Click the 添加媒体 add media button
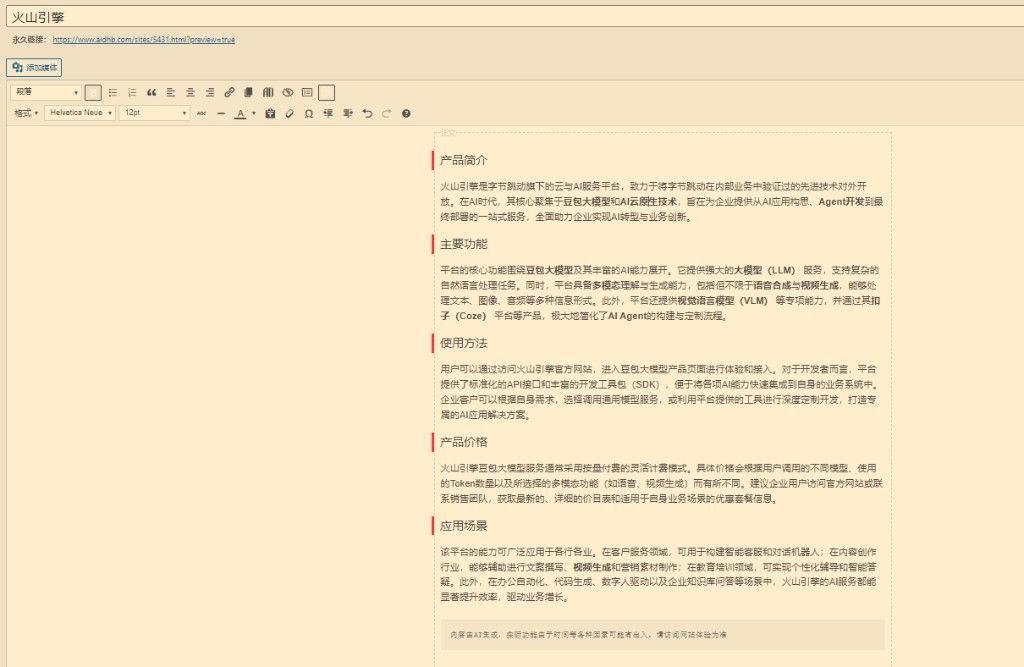 click(34, 67)
